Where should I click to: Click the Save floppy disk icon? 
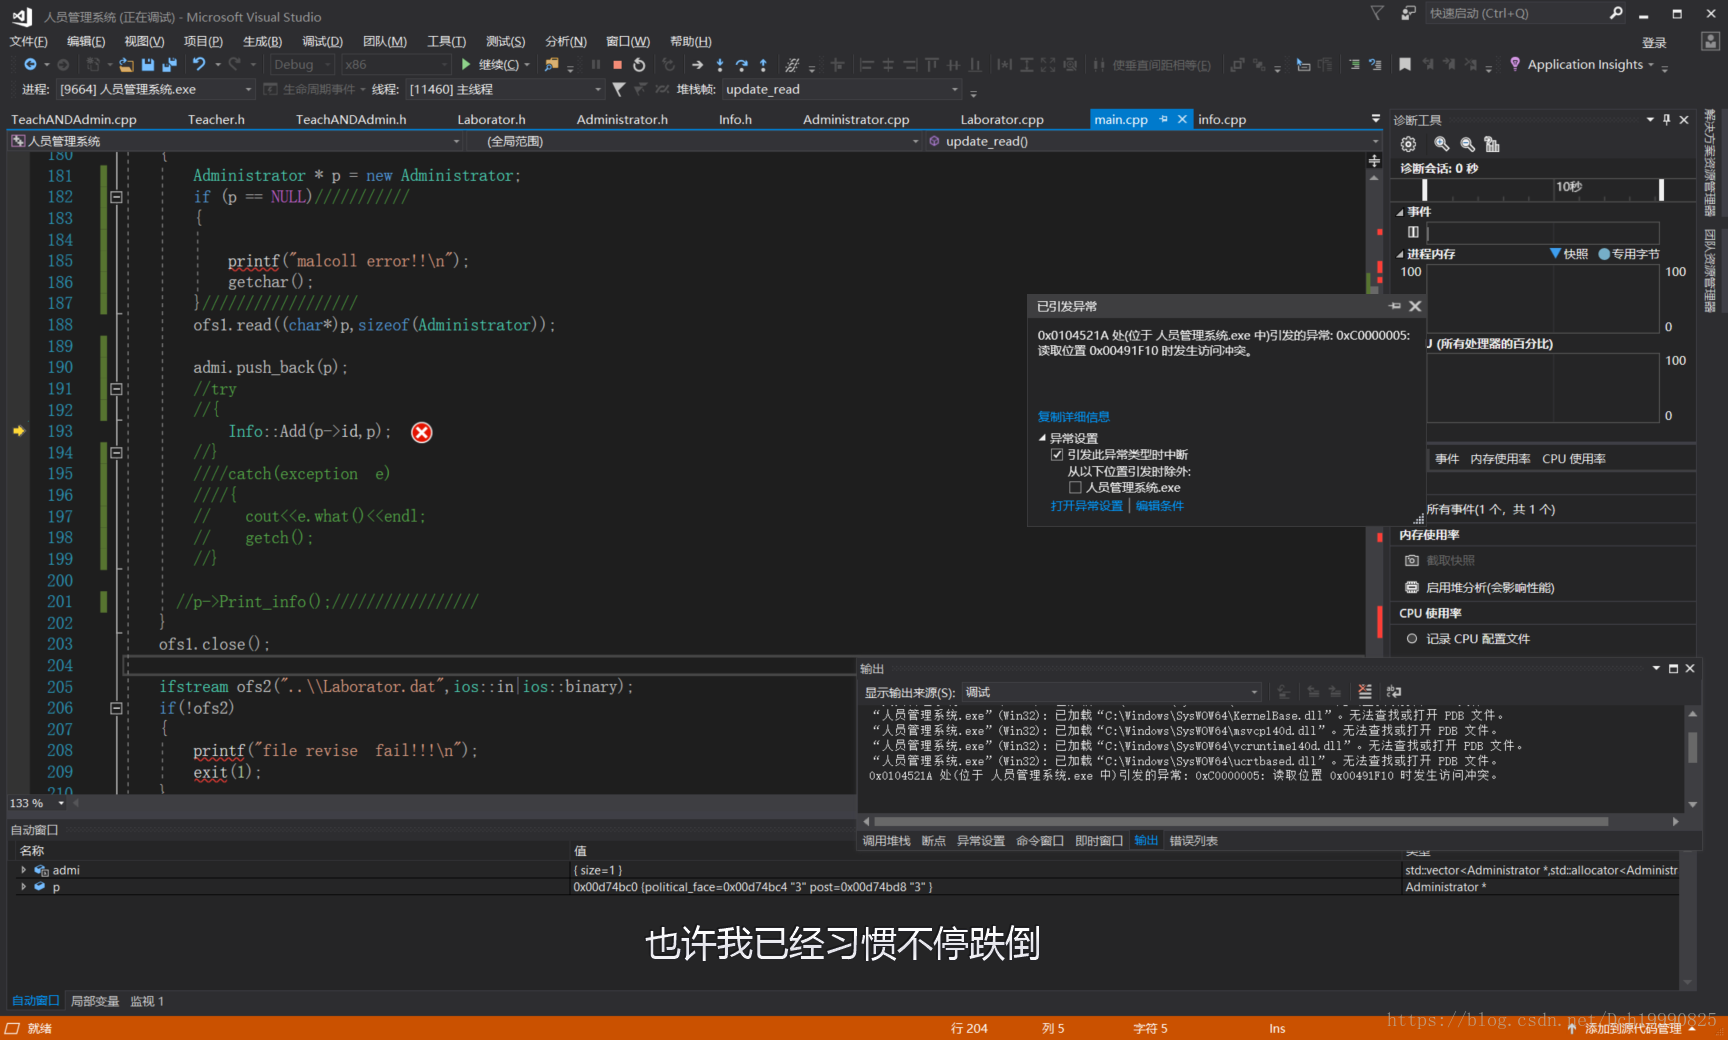click(x=148, y=65)
